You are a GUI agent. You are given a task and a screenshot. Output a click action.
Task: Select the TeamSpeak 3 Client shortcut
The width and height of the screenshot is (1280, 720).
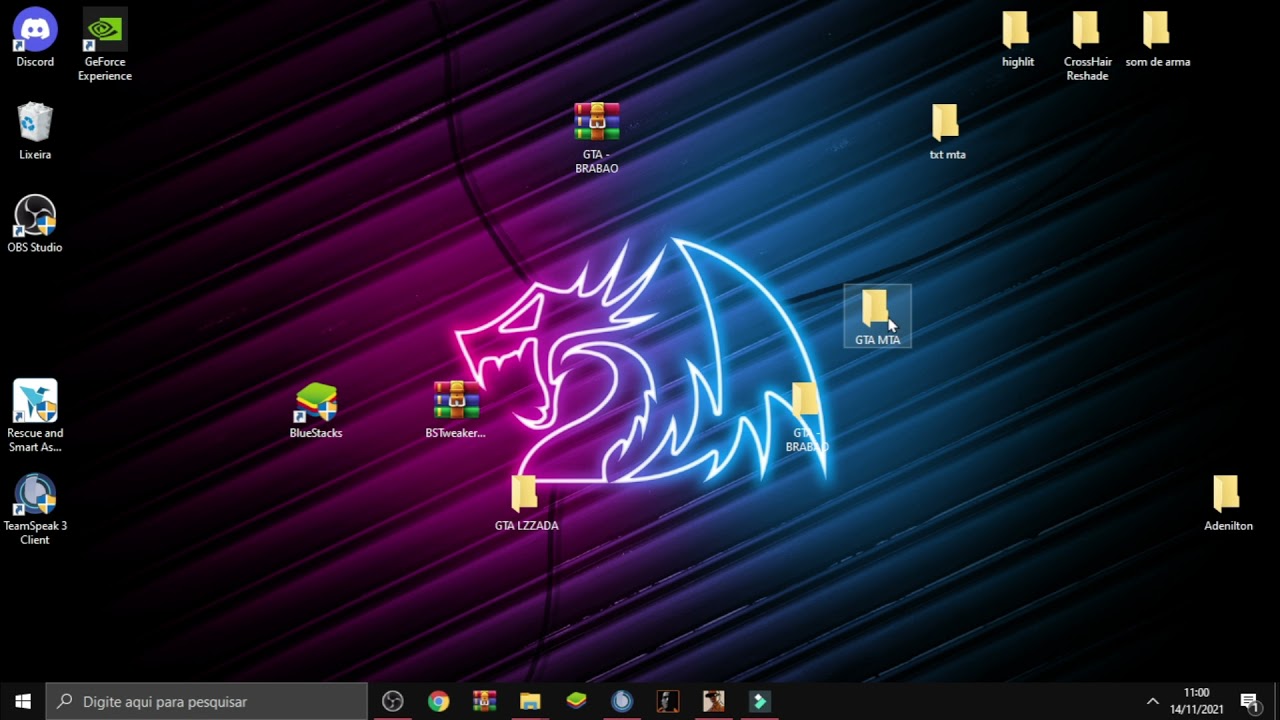pyautogui.click(x=35, y=509)
